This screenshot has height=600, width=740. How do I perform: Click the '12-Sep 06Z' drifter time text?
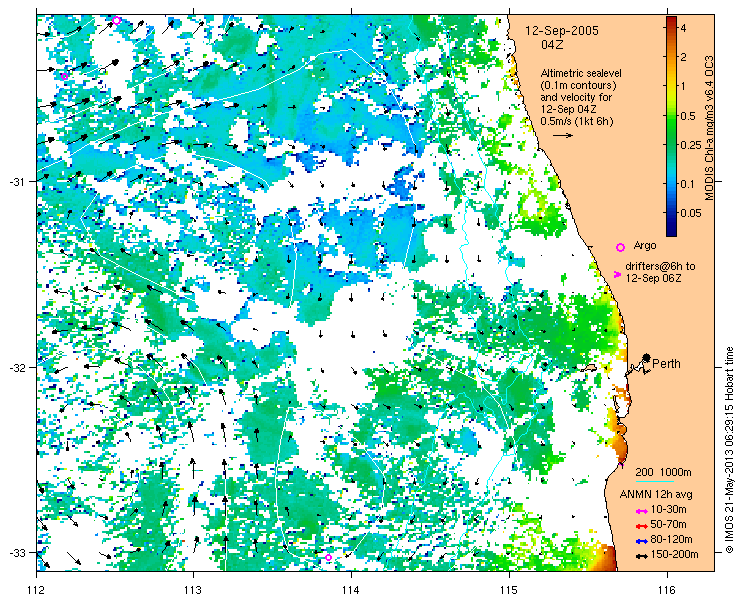[654, 279]
